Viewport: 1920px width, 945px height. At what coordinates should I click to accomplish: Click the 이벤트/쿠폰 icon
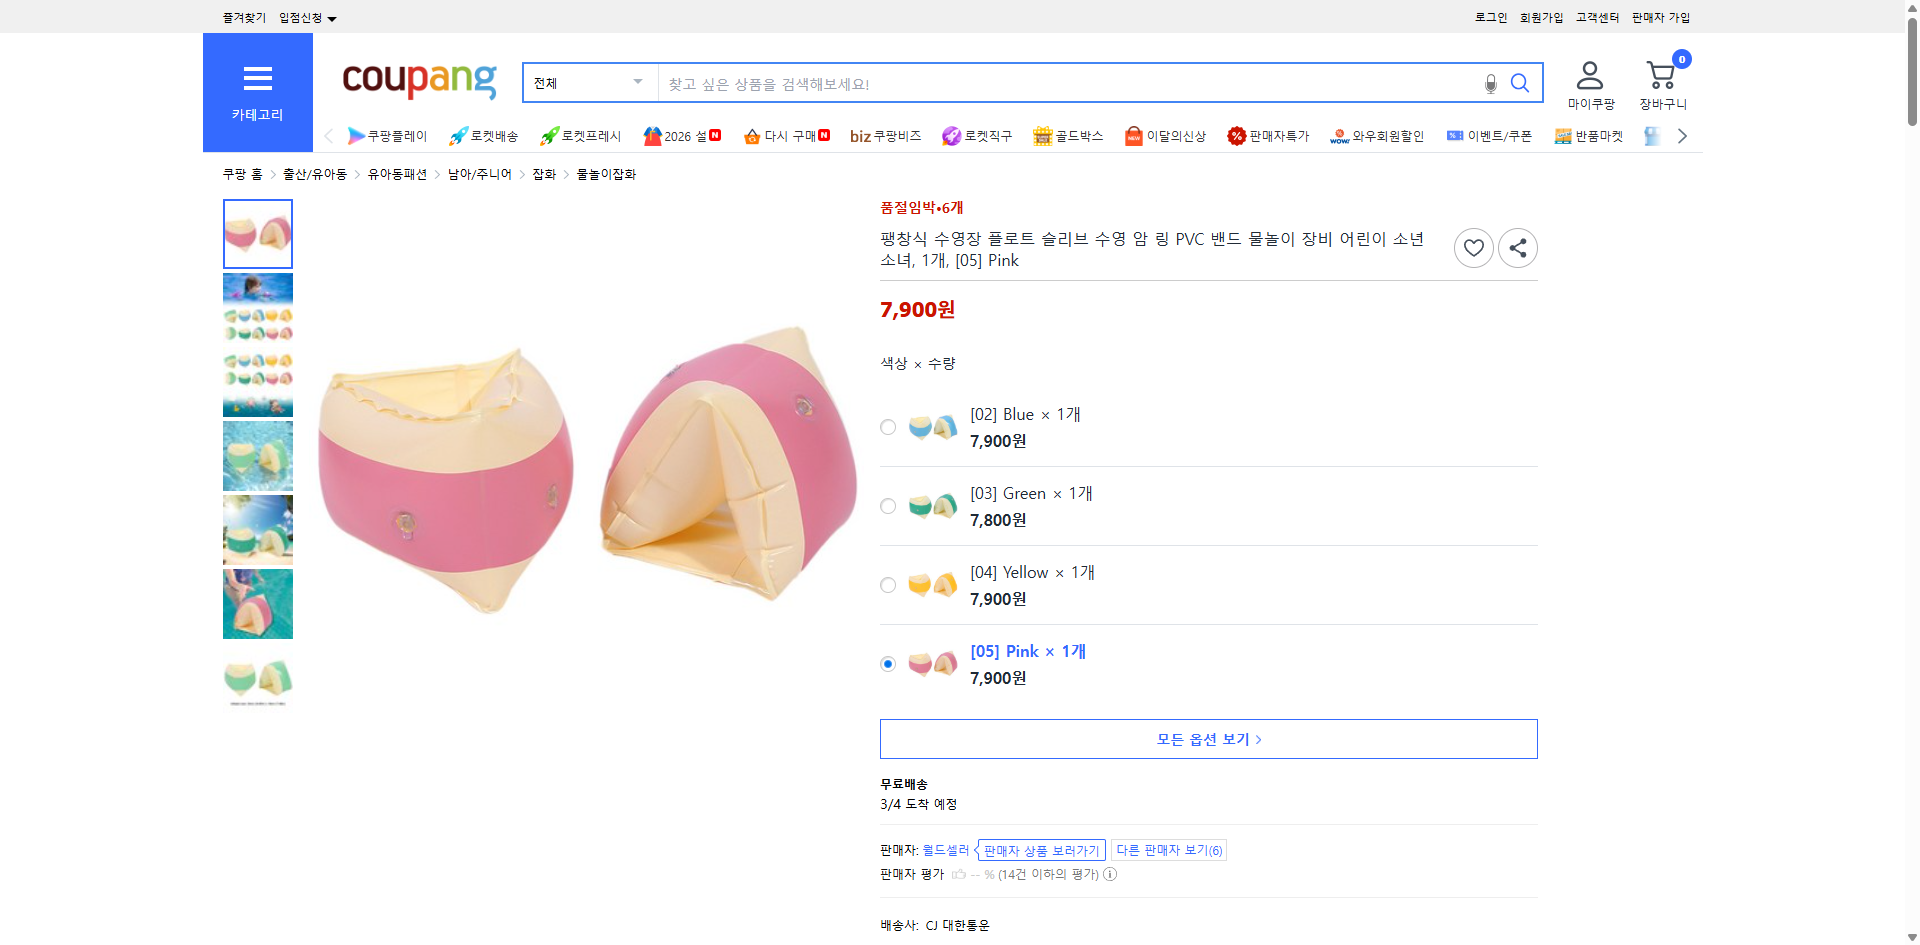pos(1455,135)
